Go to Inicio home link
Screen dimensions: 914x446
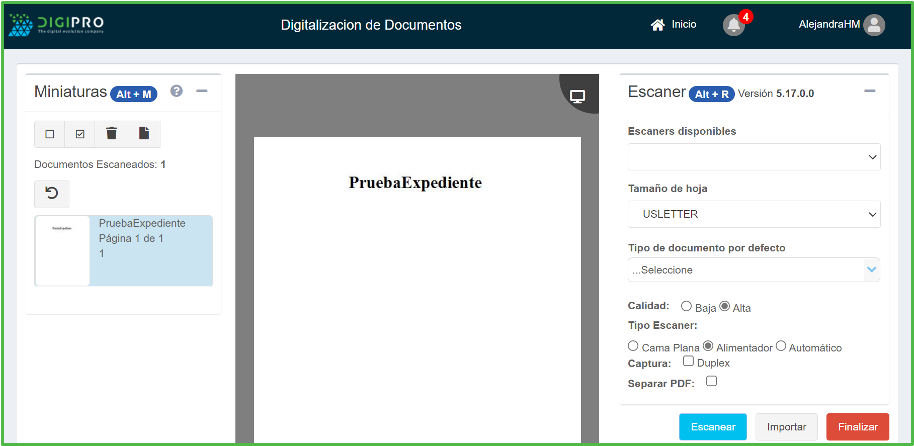click(673, 25)
